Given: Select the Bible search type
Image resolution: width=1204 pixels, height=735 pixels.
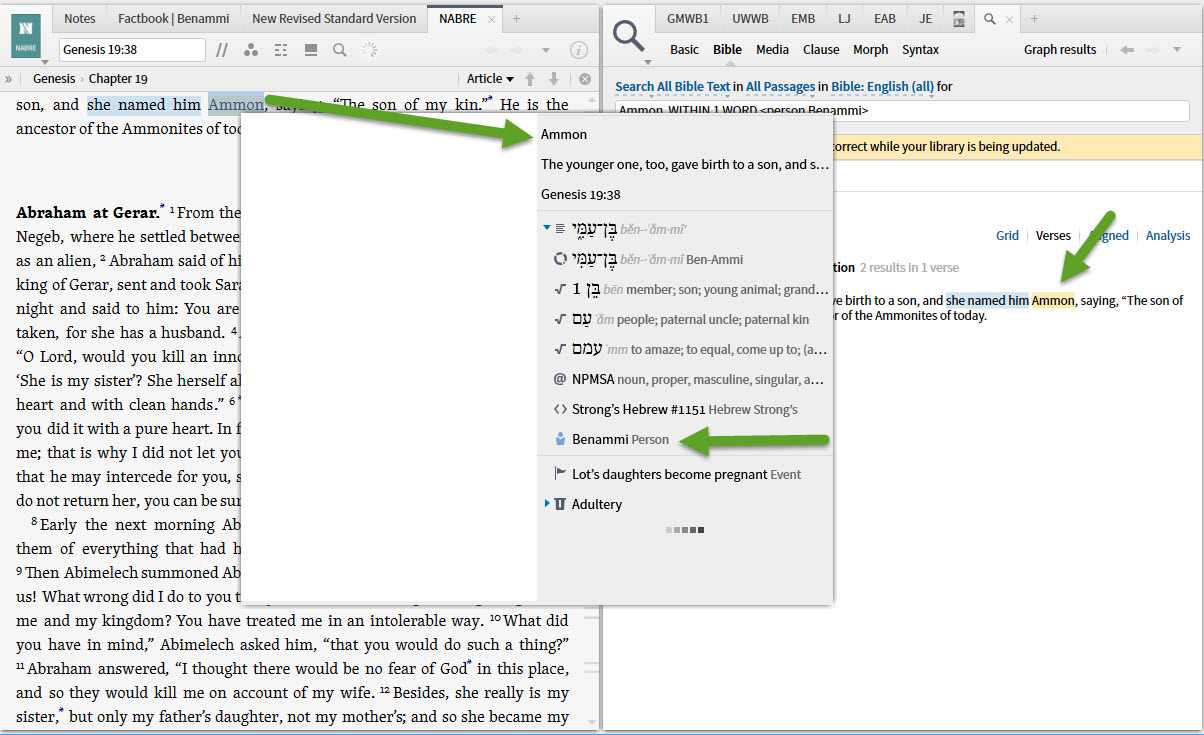Looking at the screenshot, I should click(728, 50).
